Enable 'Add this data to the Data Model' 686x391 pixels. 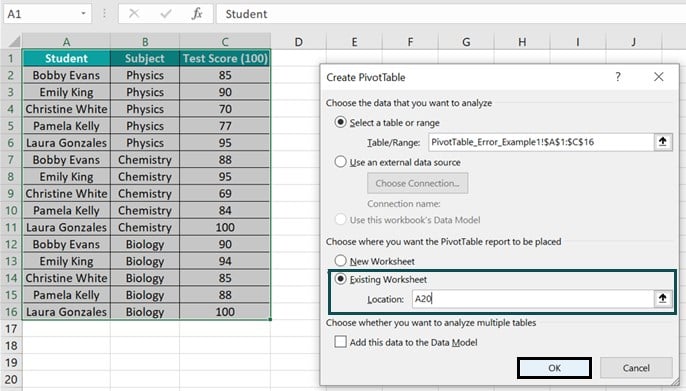(x=340, y=342)
